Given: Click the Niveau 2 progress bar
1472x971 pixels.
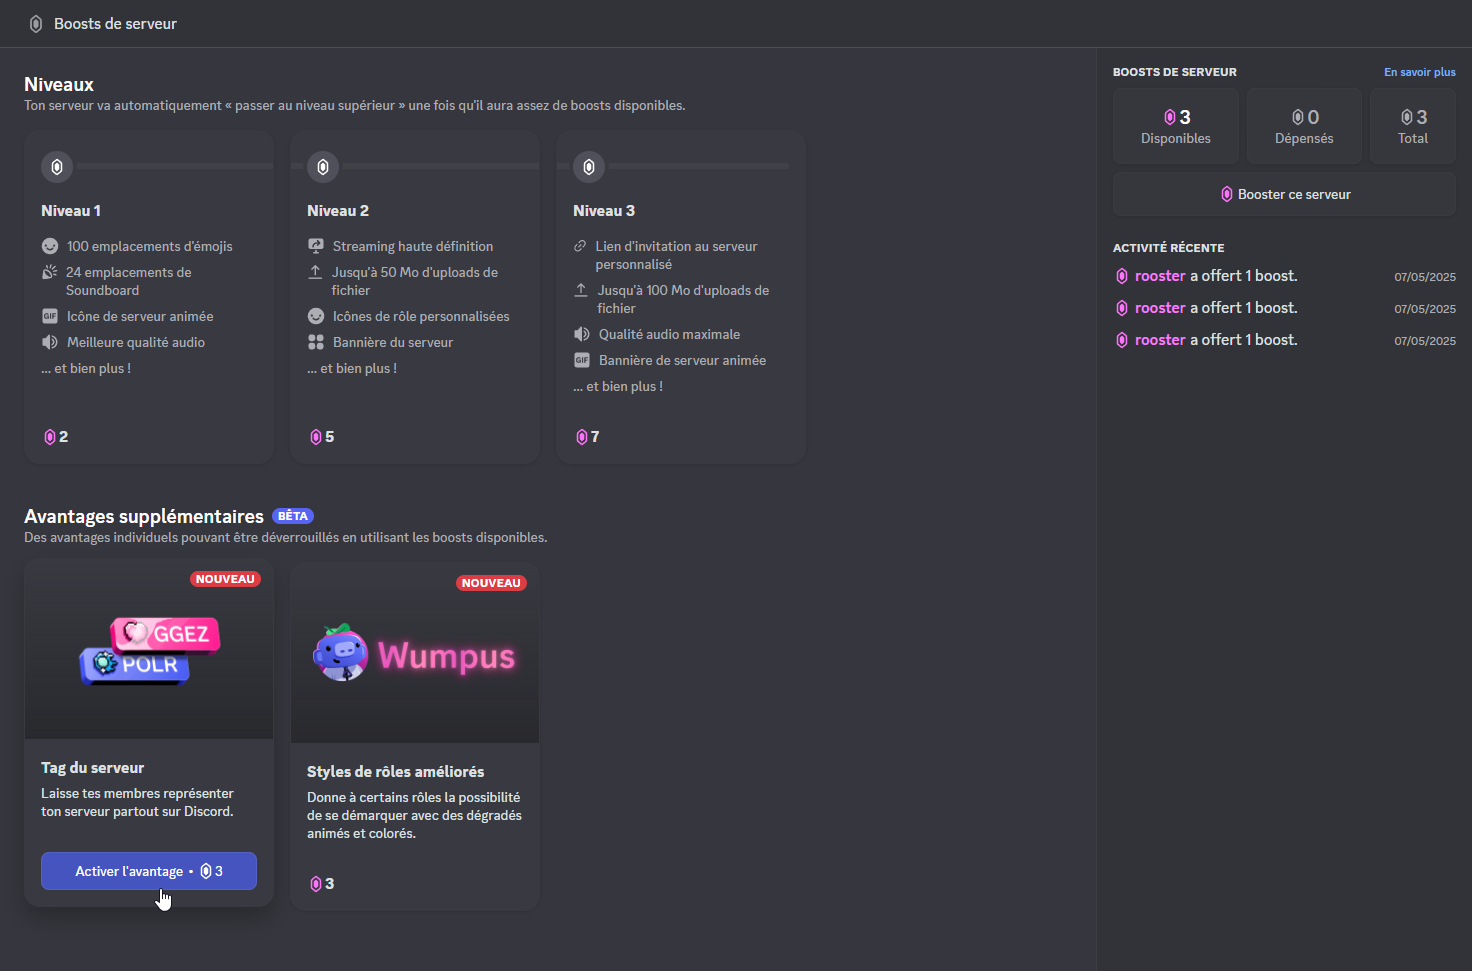Looking at the screenshot, I should tap(441, 166).
